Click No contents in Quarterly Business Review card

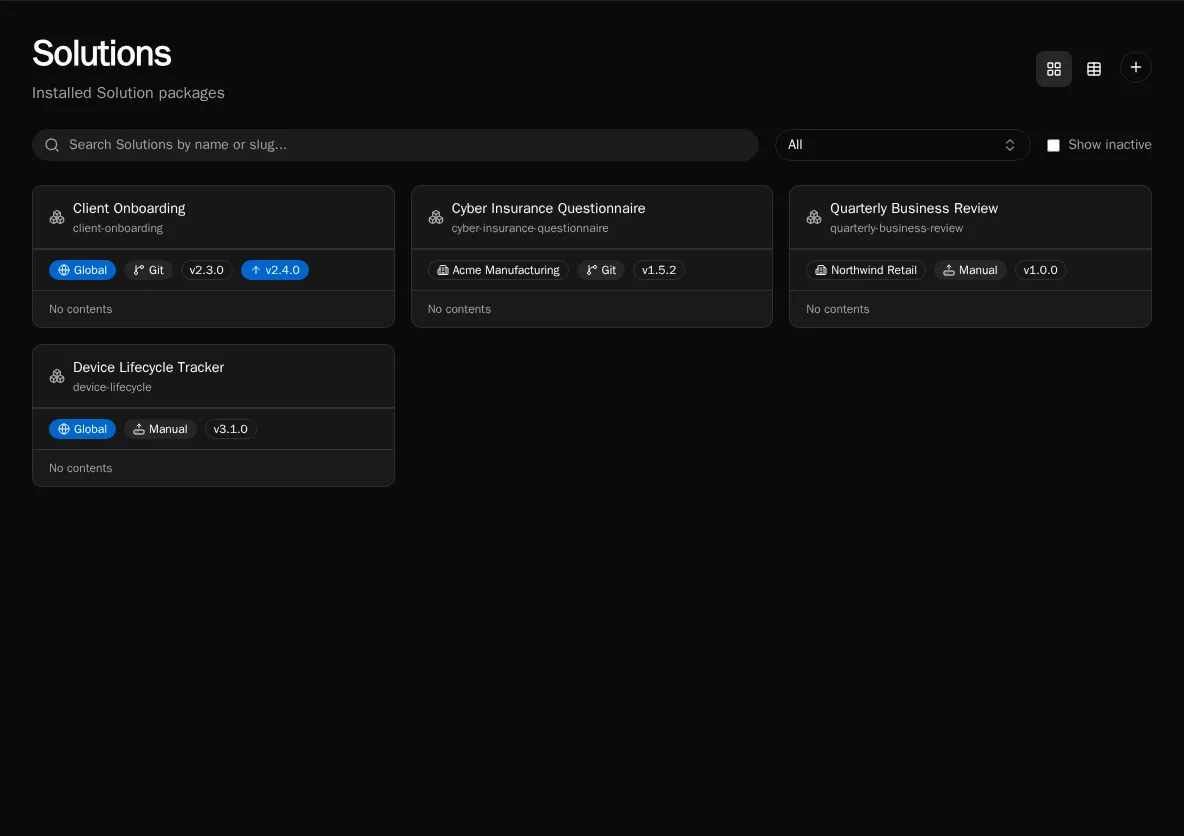click(x=837, y=309)
